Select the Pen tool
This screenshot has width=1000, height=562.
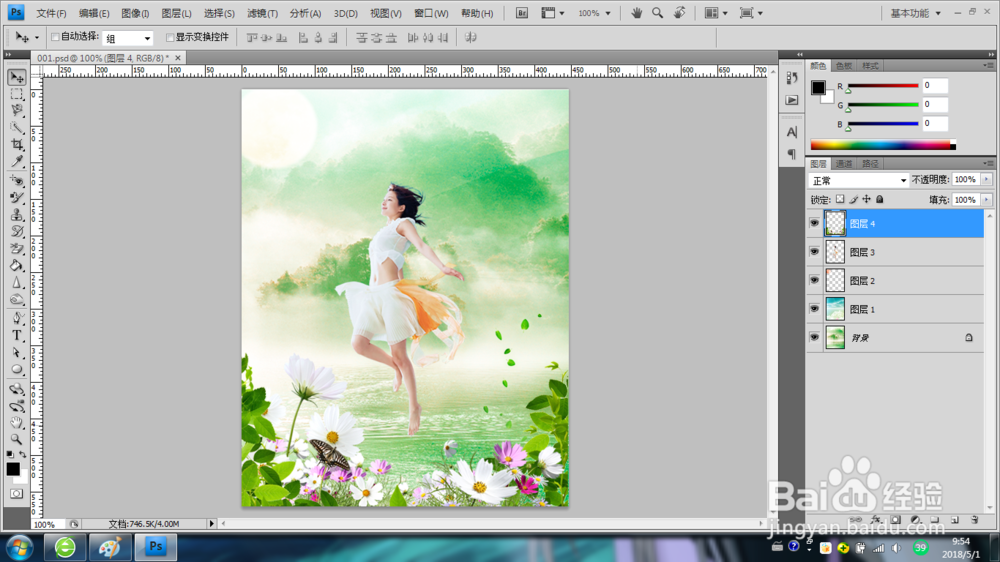(17, 318)
